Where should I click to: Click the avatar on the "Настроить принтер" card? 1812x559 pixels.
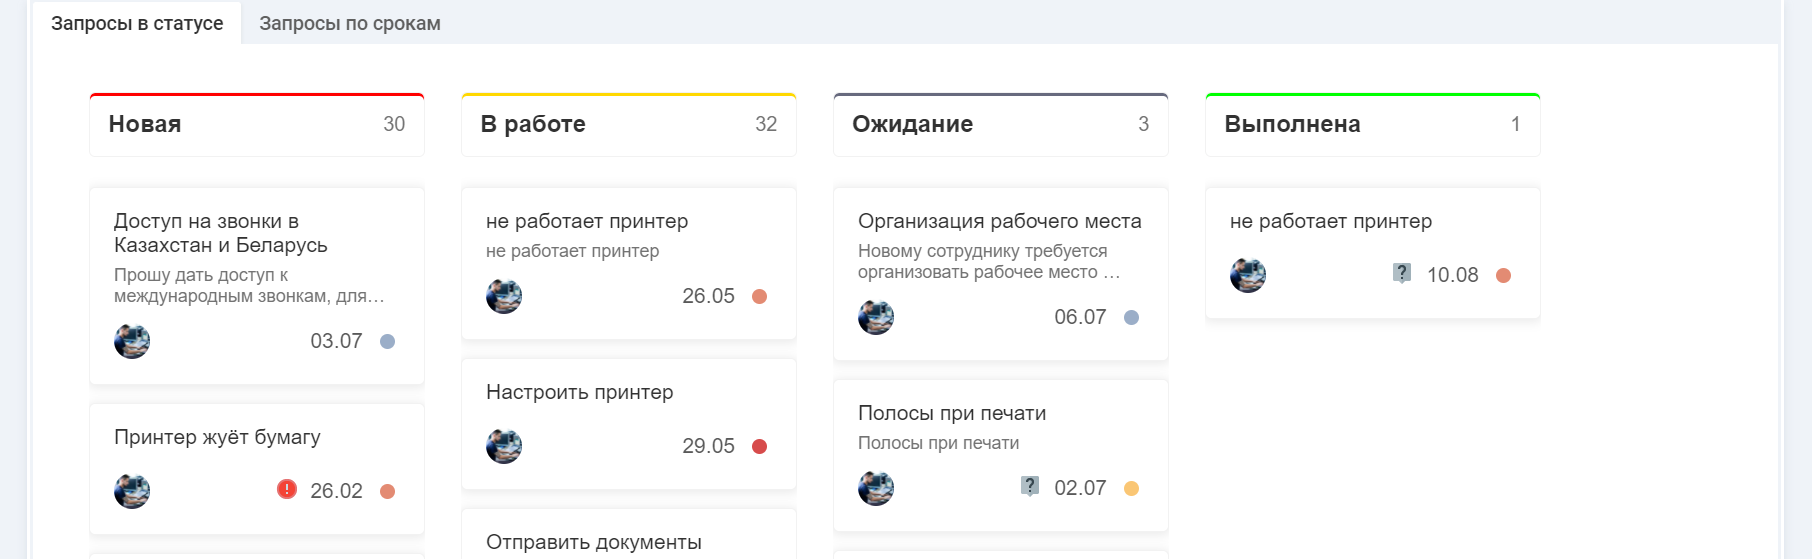504,446
